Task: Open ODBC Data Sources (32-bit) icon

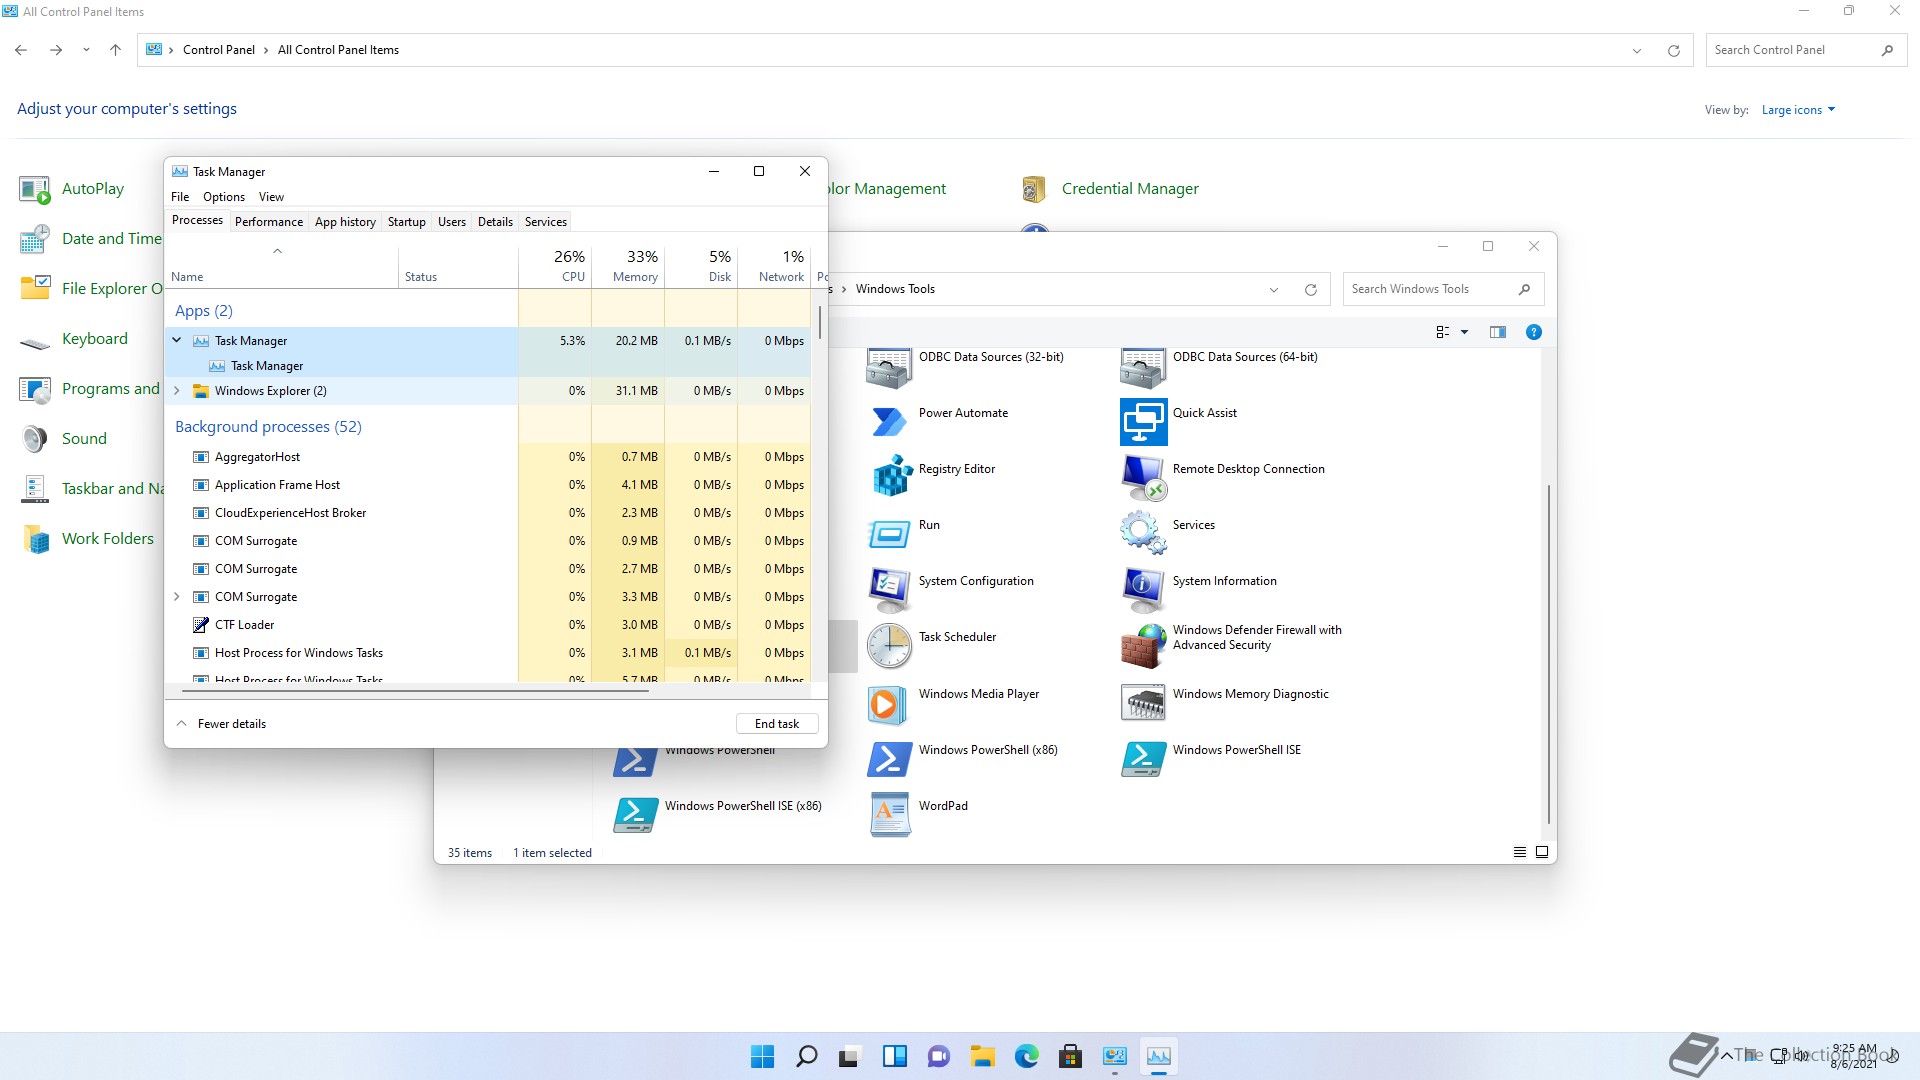Action: 889,367
